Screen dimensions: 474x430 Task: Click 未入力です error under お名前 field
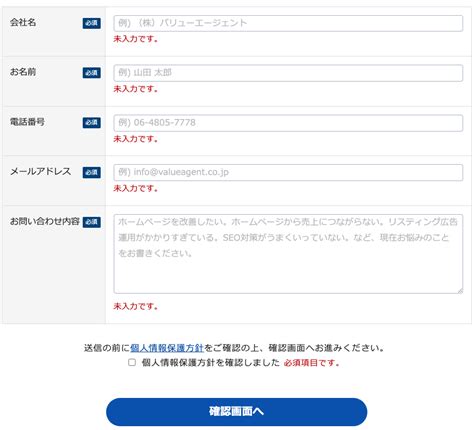pyautogui.click(x=135, y=89)
